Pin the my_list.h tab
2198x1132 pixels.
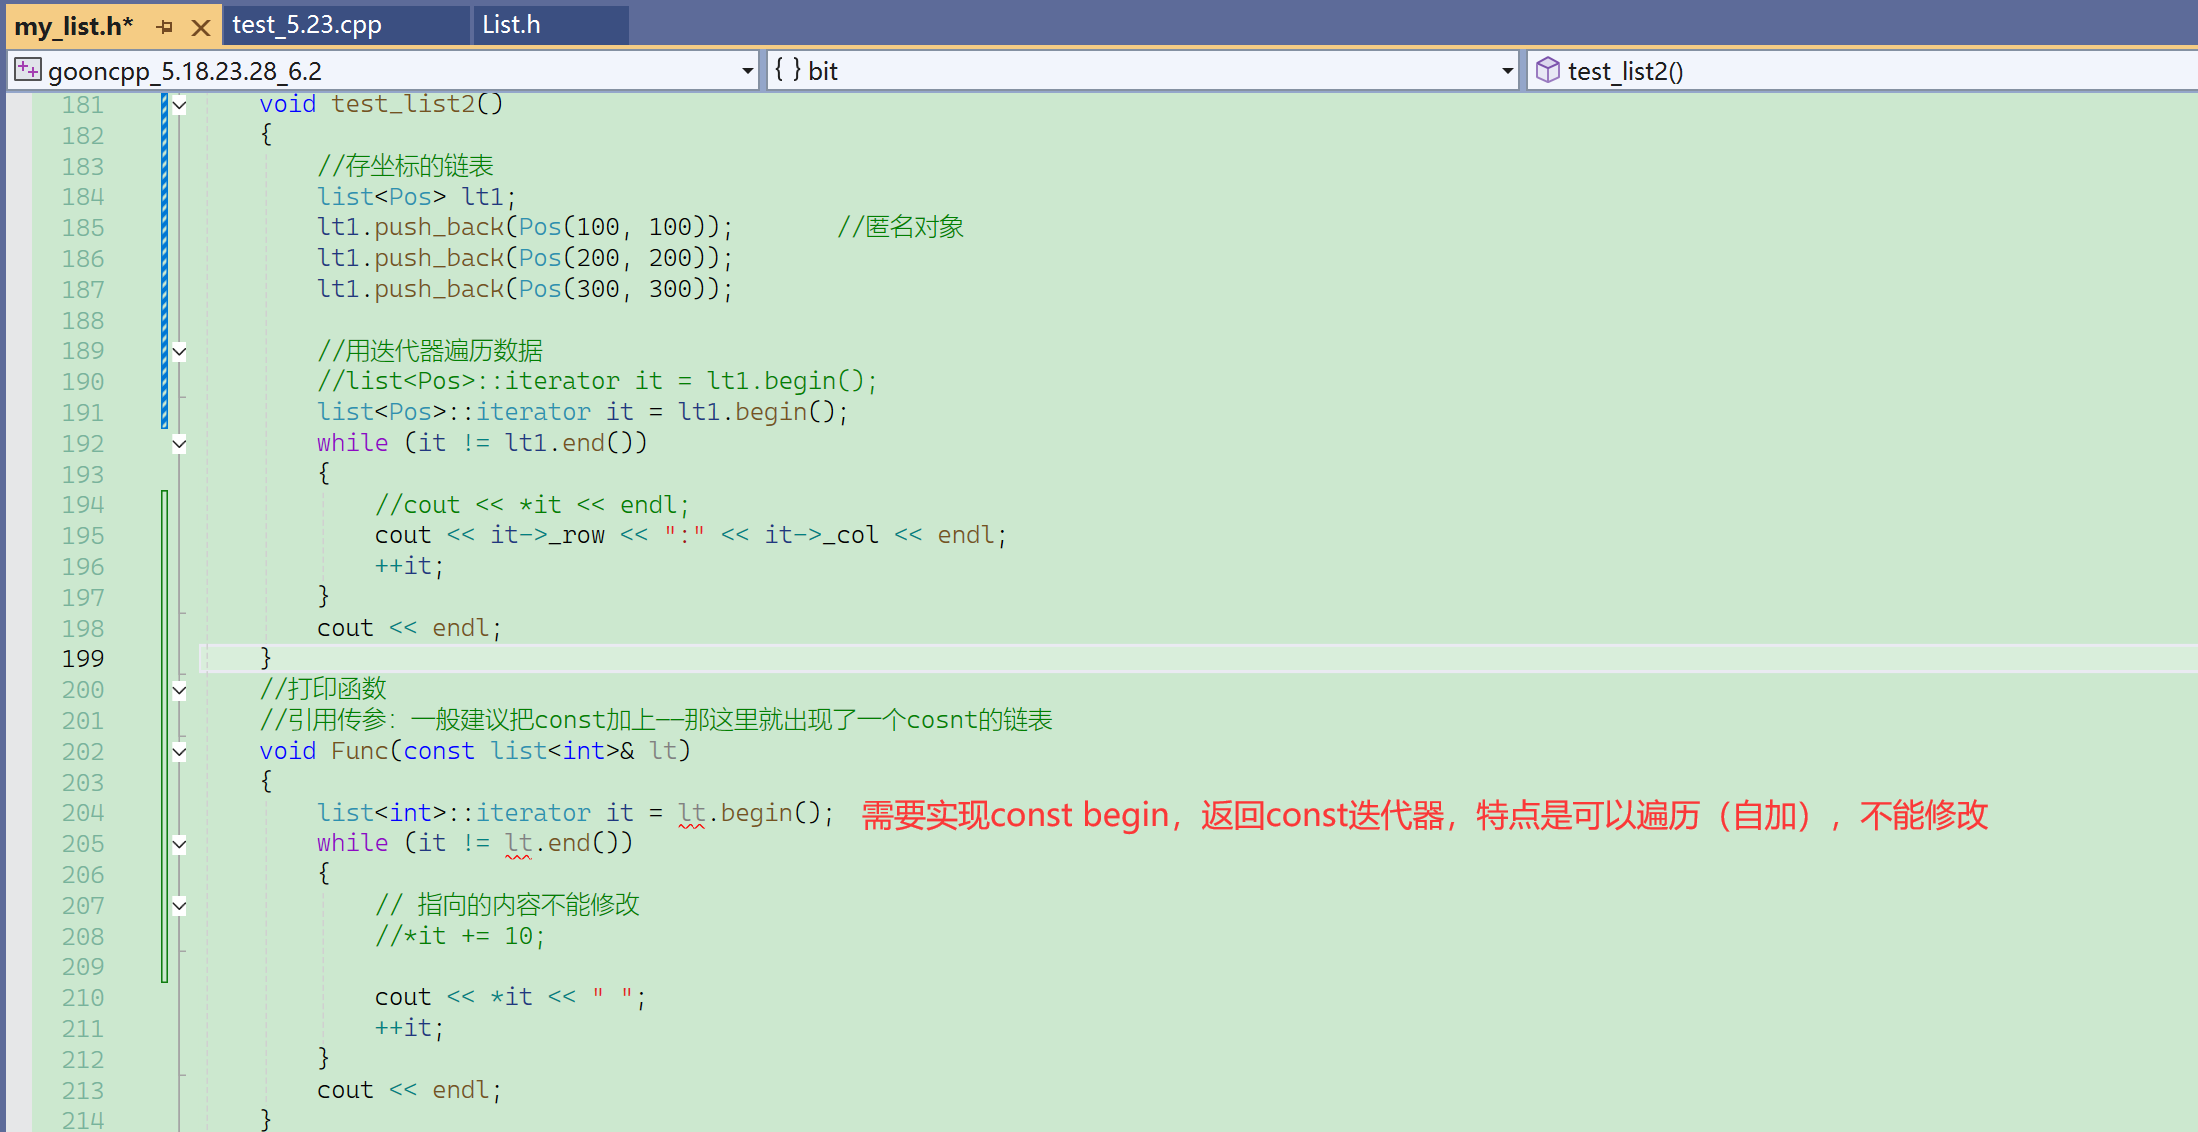pyautogui.click(x=165, y=27)
